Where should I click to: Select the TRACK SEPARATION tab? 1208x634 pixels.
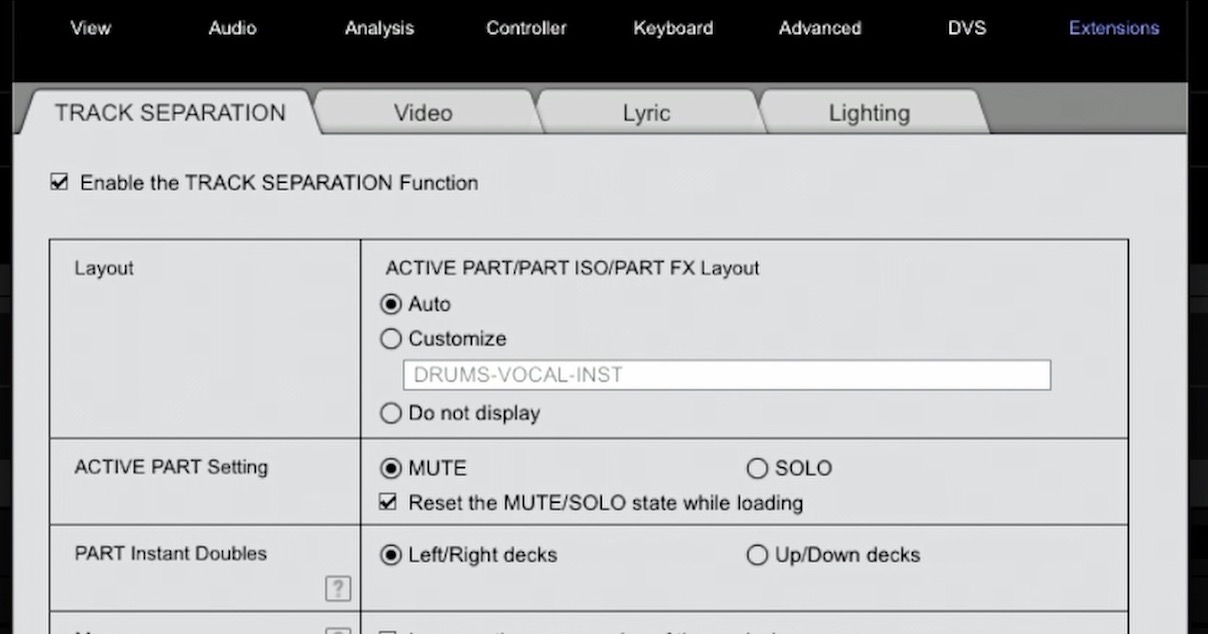pyautogui.click(x=169, y=112)
